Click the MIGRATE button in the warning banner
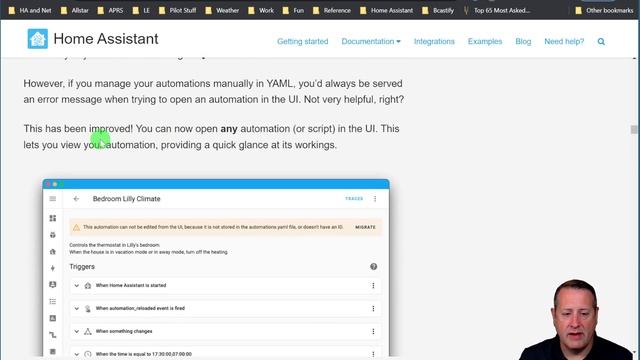The width and height of the screenshot is (640, 360). 365,227
